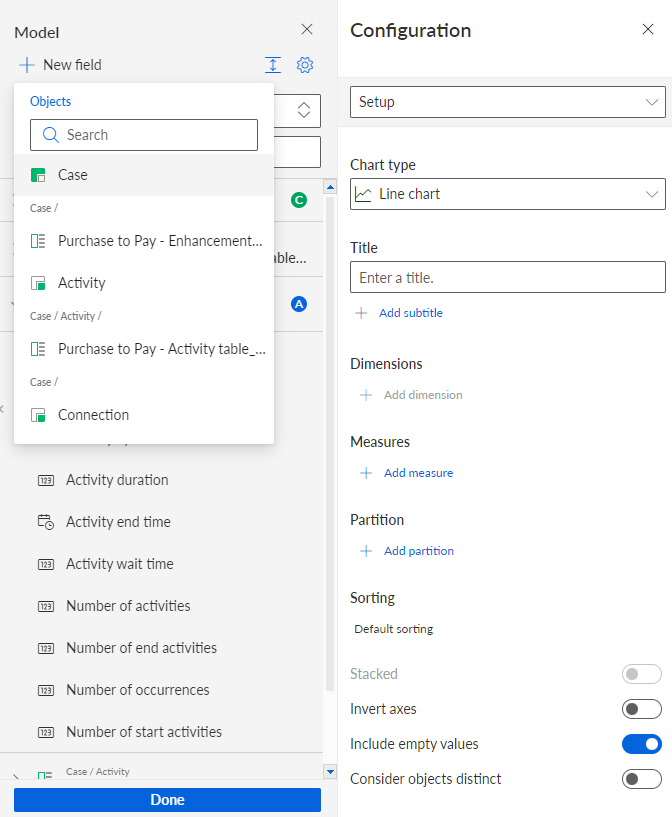Click the plus icon beside Add partition
The image size is (672, 817).
[x=366, y=551]
